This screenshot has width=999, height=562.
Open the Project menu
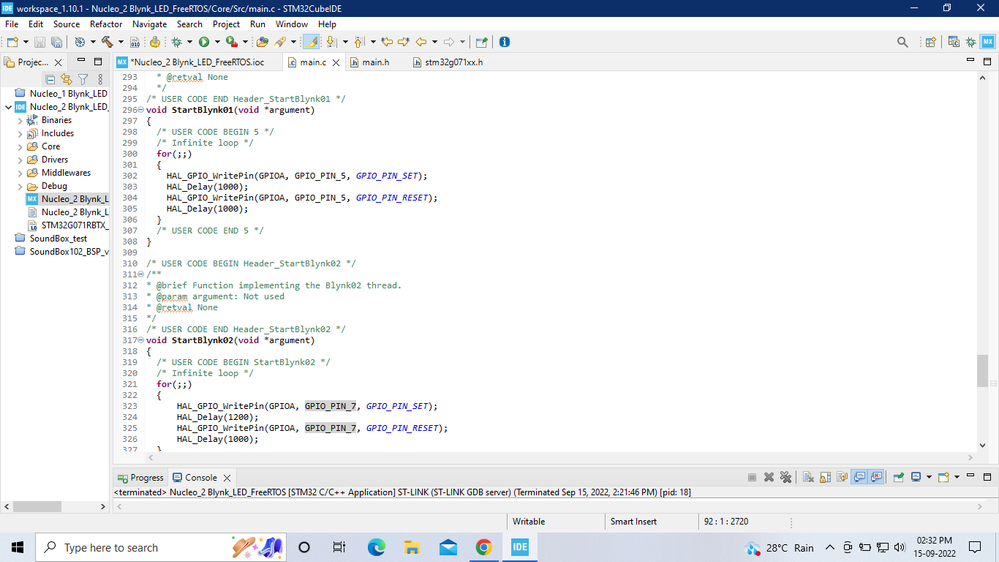226,24
